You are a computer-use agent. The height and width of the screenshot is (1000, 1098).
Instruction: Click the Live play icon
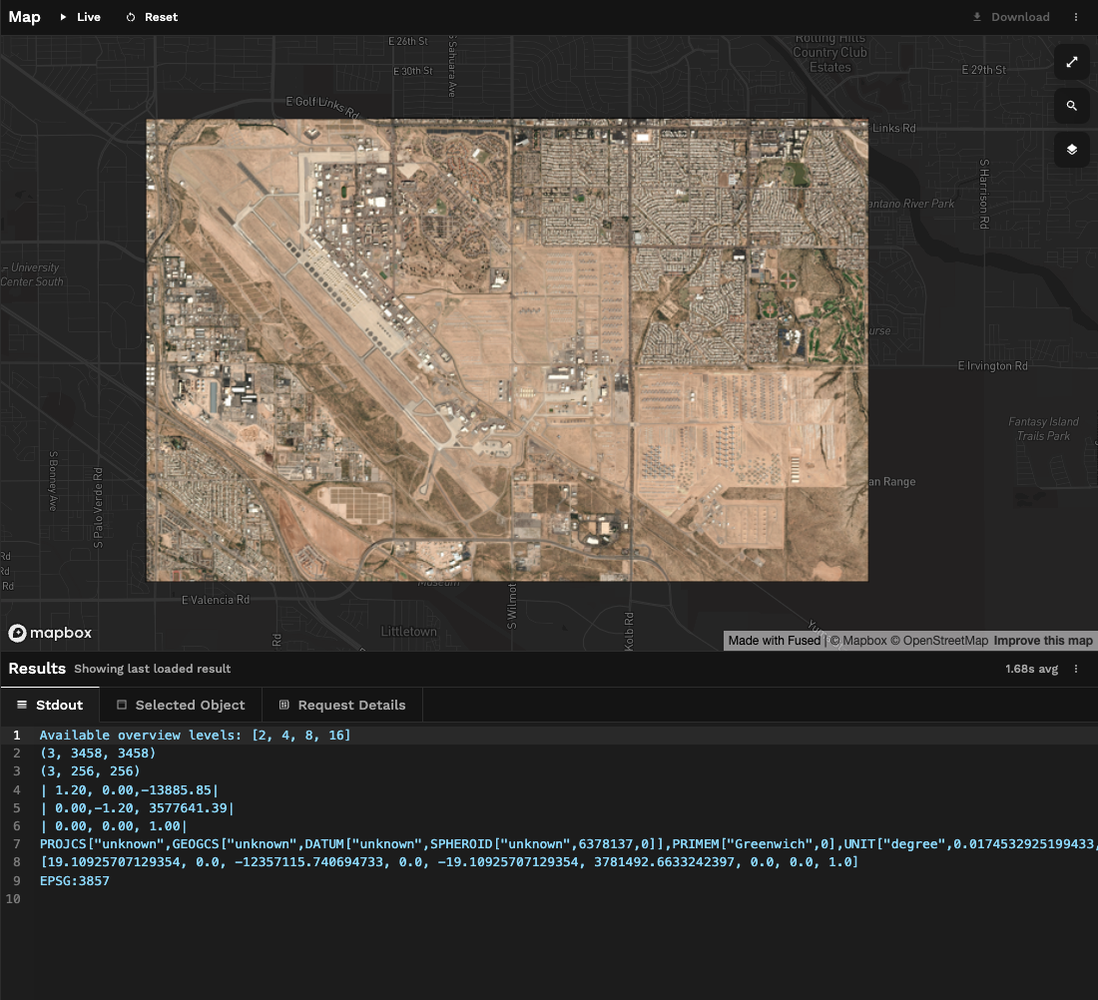[x=64, y=17]
